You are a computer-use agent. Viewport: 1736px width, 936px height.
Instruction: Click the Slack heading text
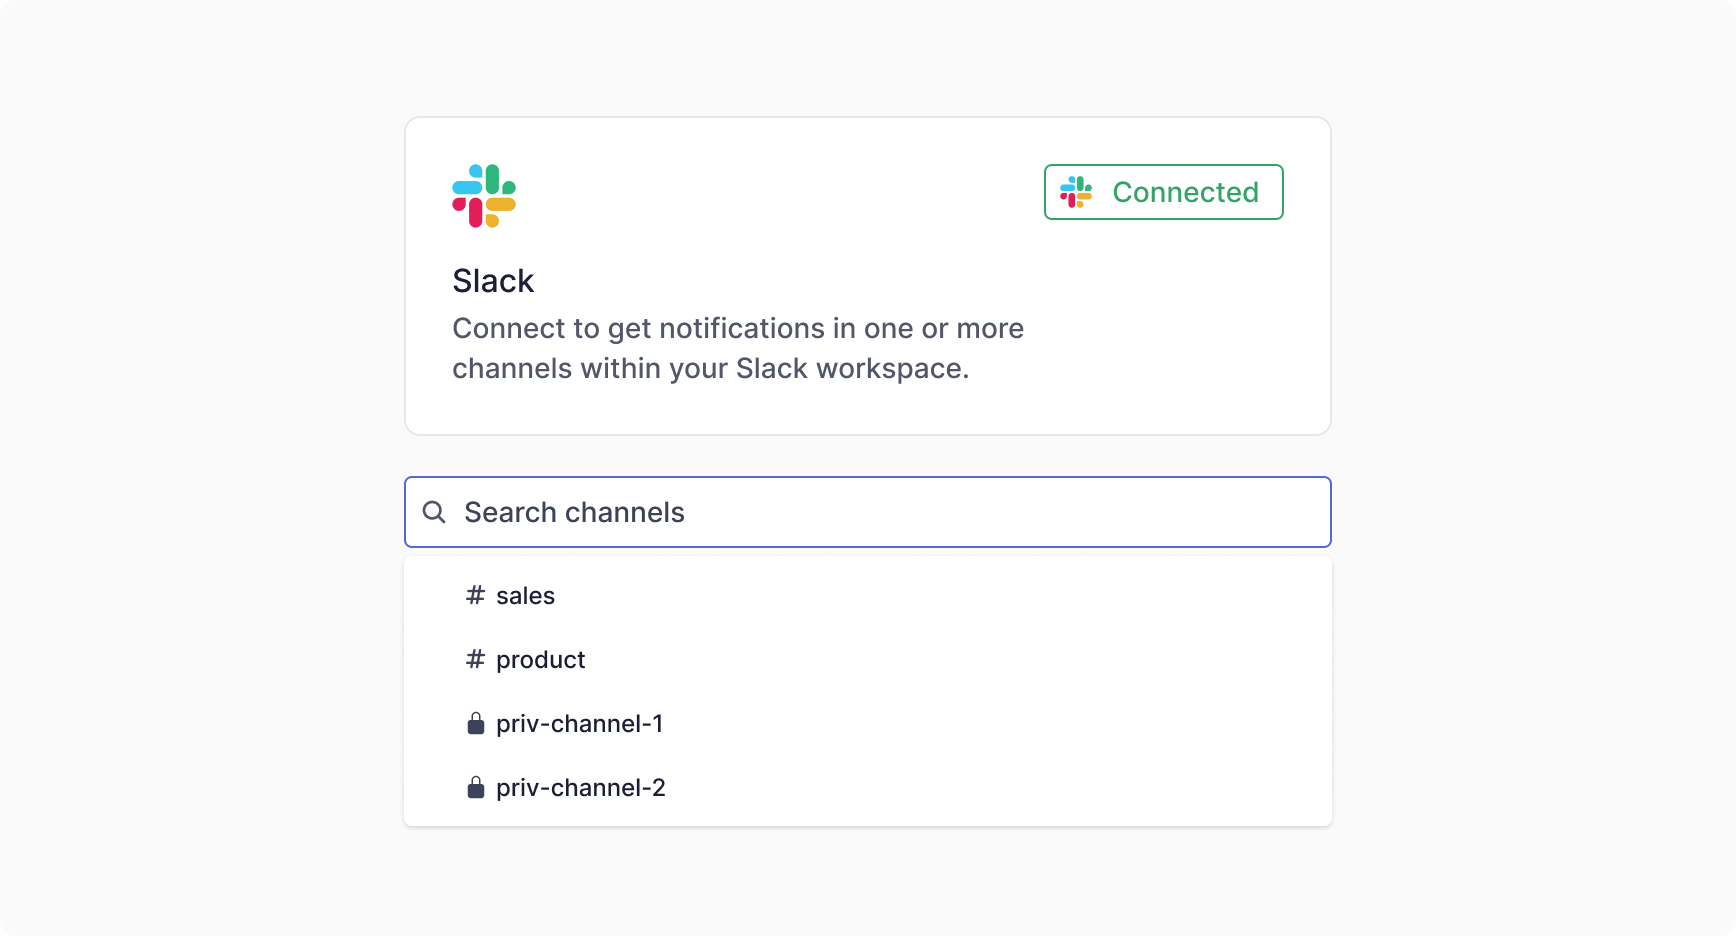[492, 281]
